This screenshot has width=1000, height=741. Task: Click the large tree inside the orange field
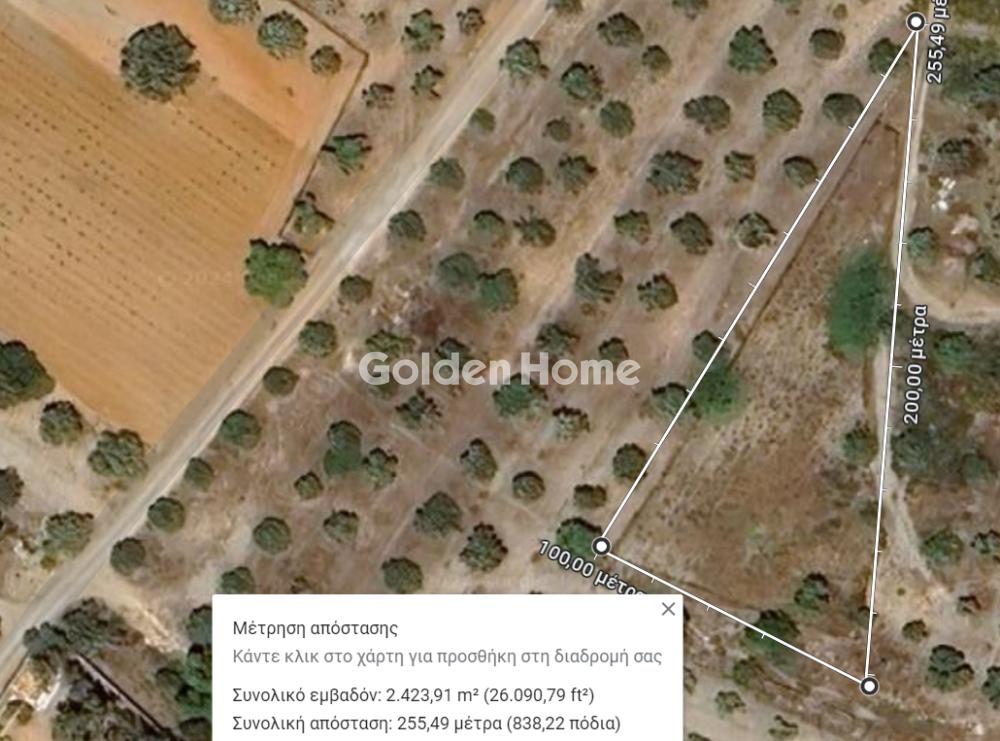click(x=159, y=62)
